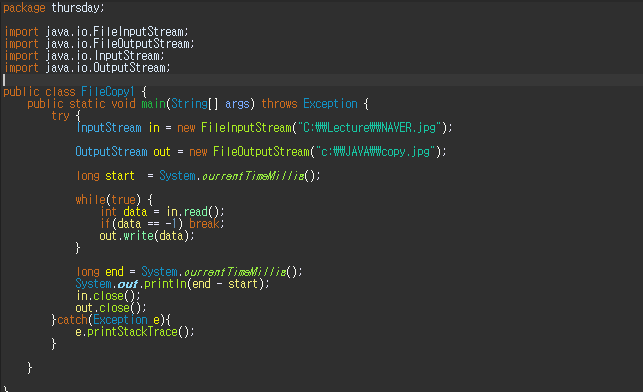Click the 'try' keyword
Screen dimensions: 643x392
click(x=60, y=116)
